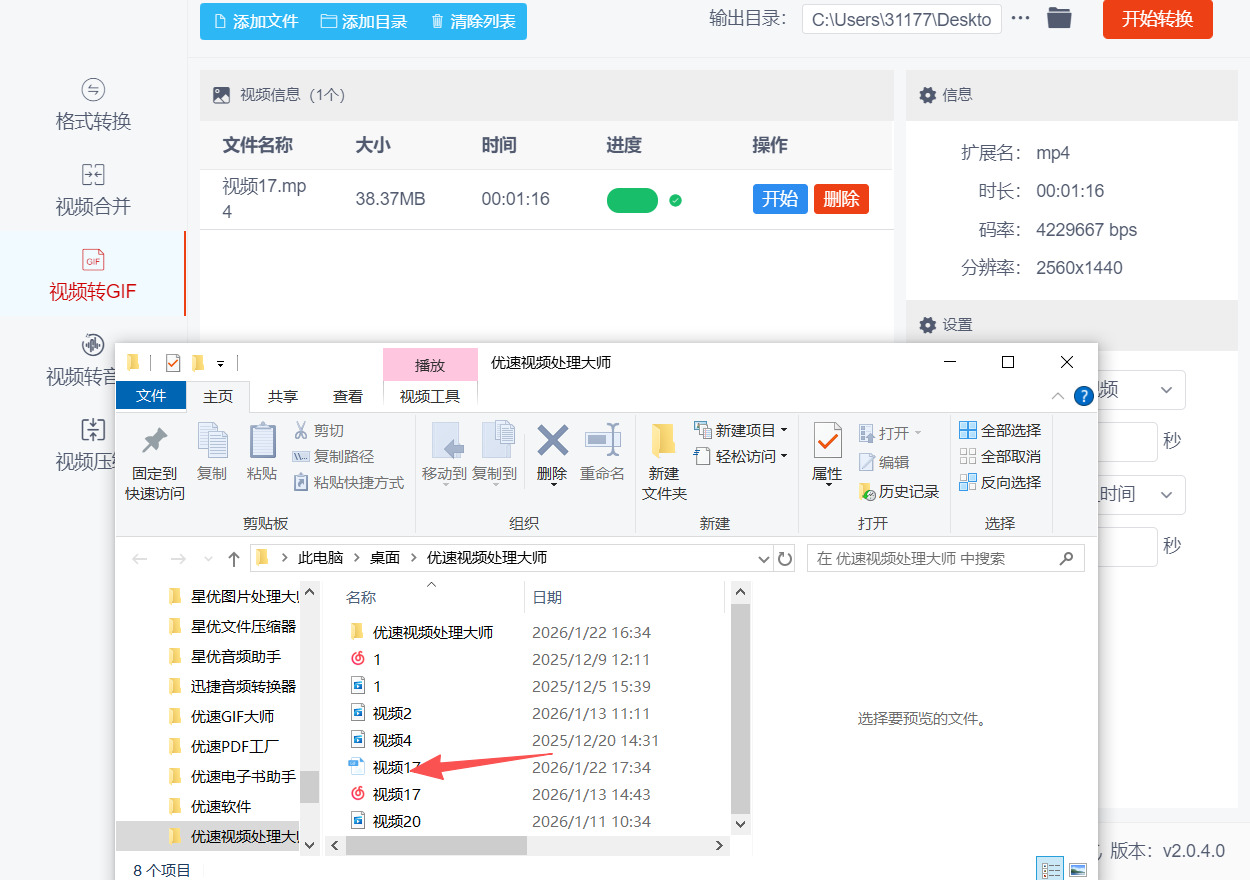Click the 开始转换 button
1250x880 pixels.
pyautogui.click(x=1157, y=19)
